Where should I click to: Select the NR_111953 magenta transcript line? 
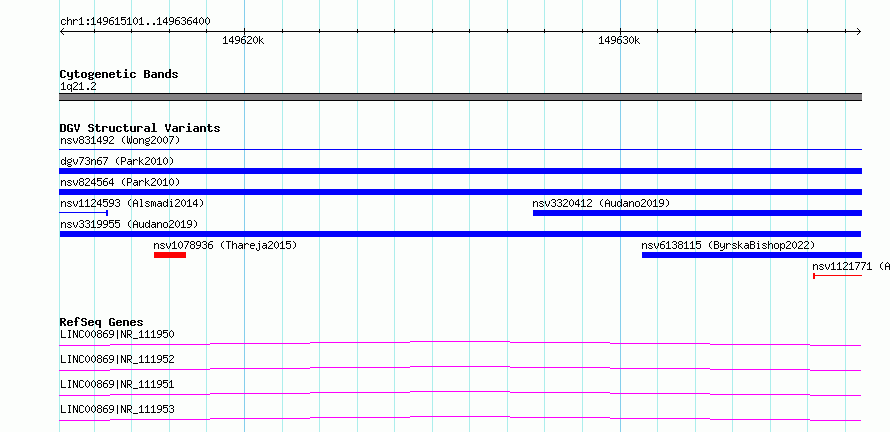(x=460, y=418)
